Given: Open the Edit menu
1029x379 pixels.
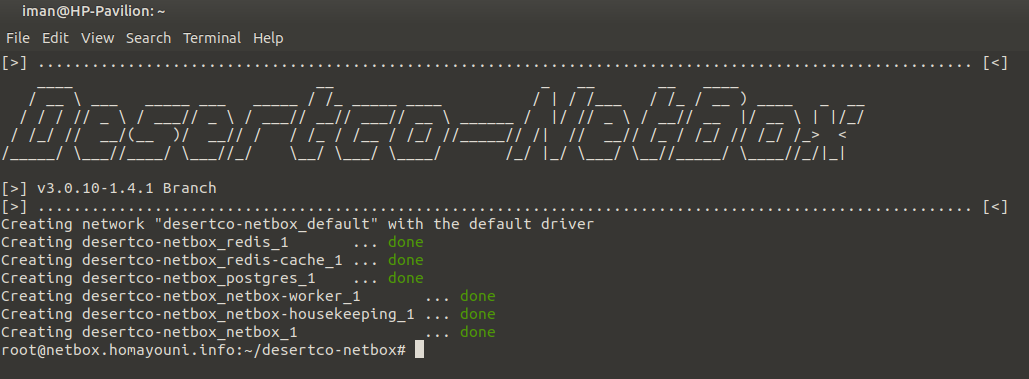Looking at the screenshot, I should click(x=55, y=38).
